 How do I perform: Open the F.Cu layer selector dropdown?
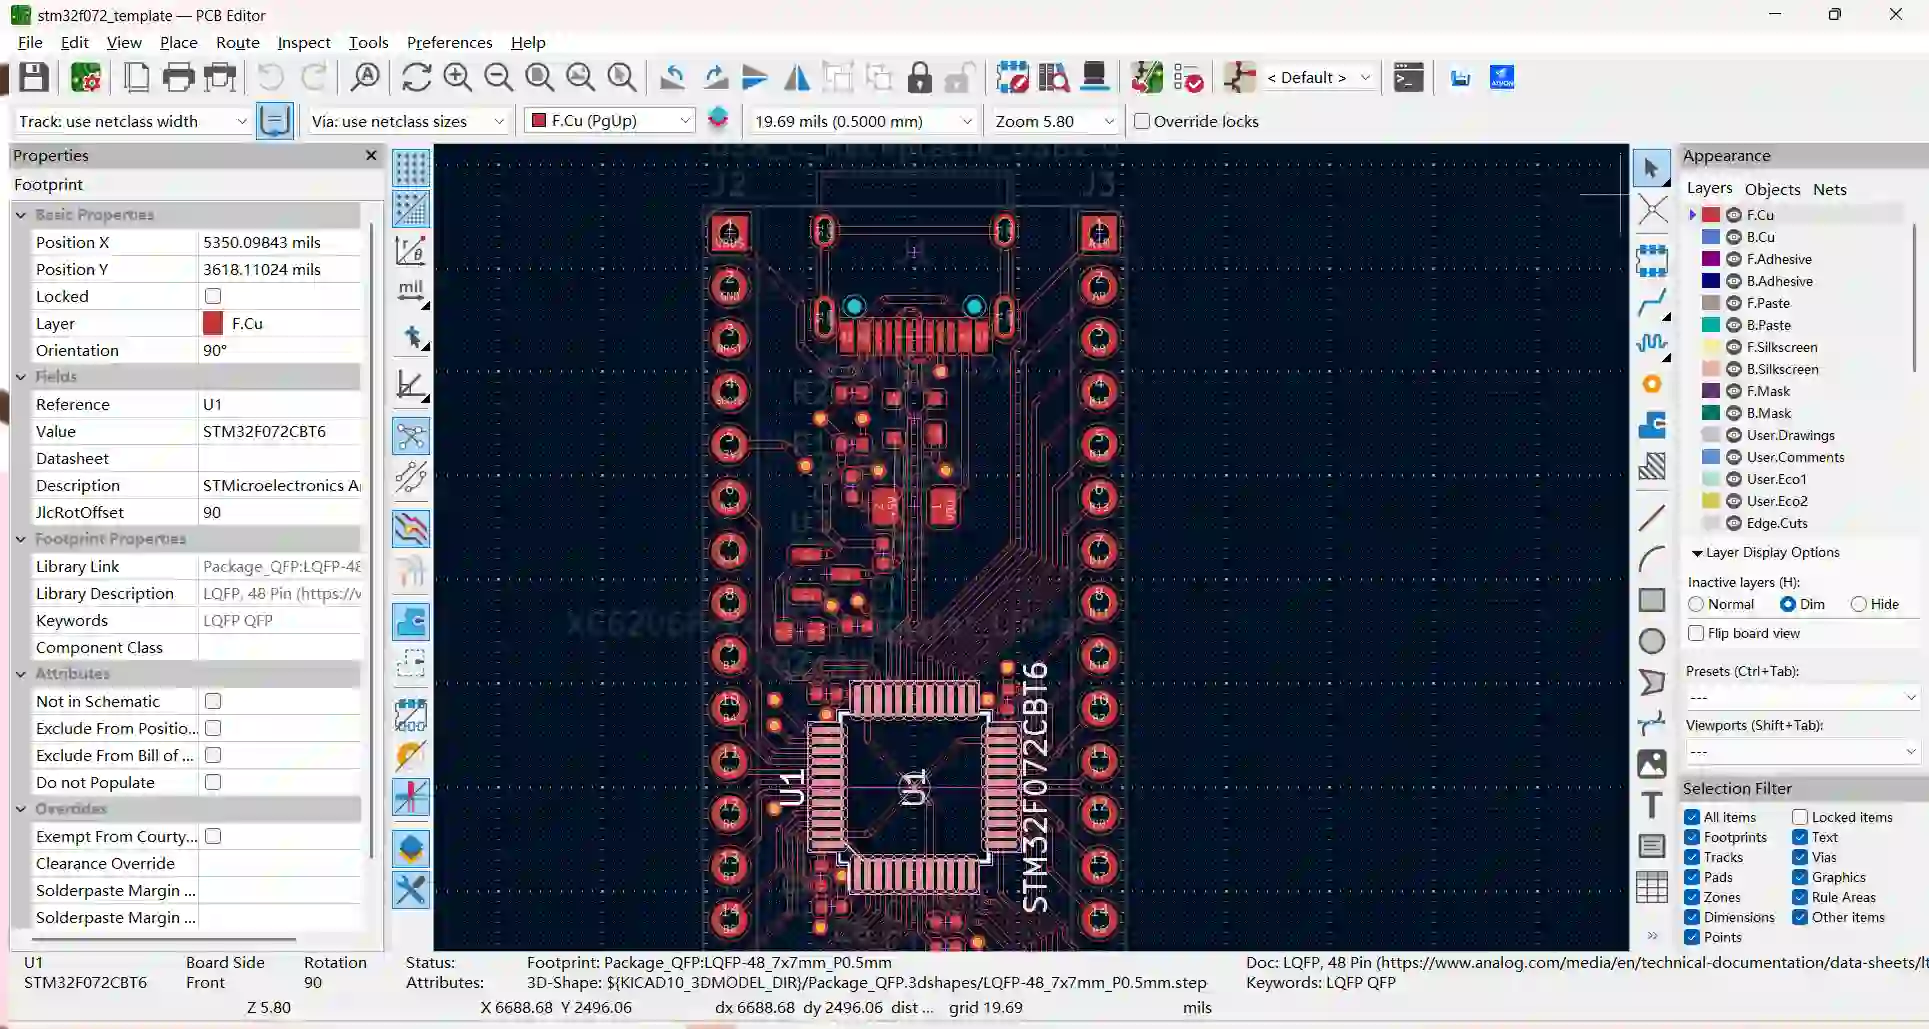pyautogui.click(x=609, y=121)
